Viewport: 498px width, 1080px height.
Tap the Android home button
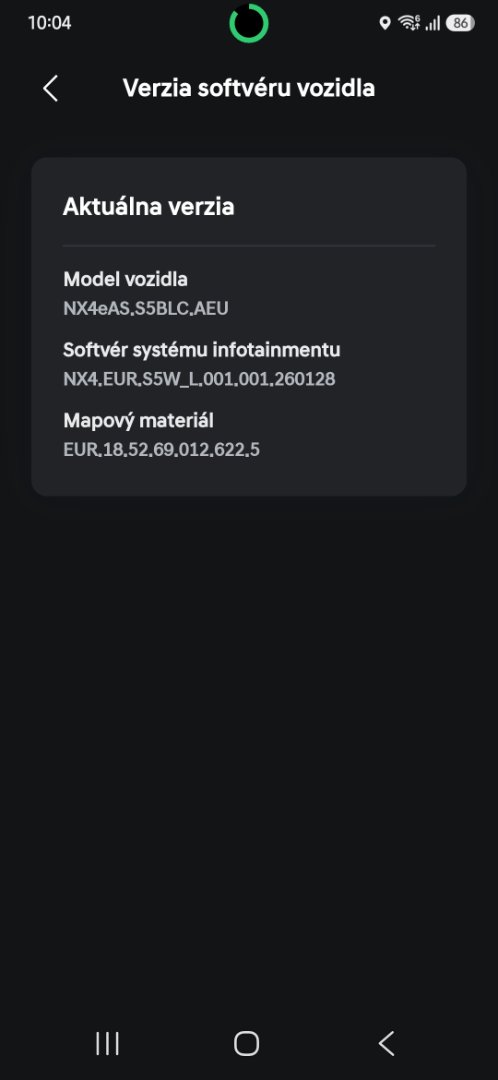[247, 1043]
